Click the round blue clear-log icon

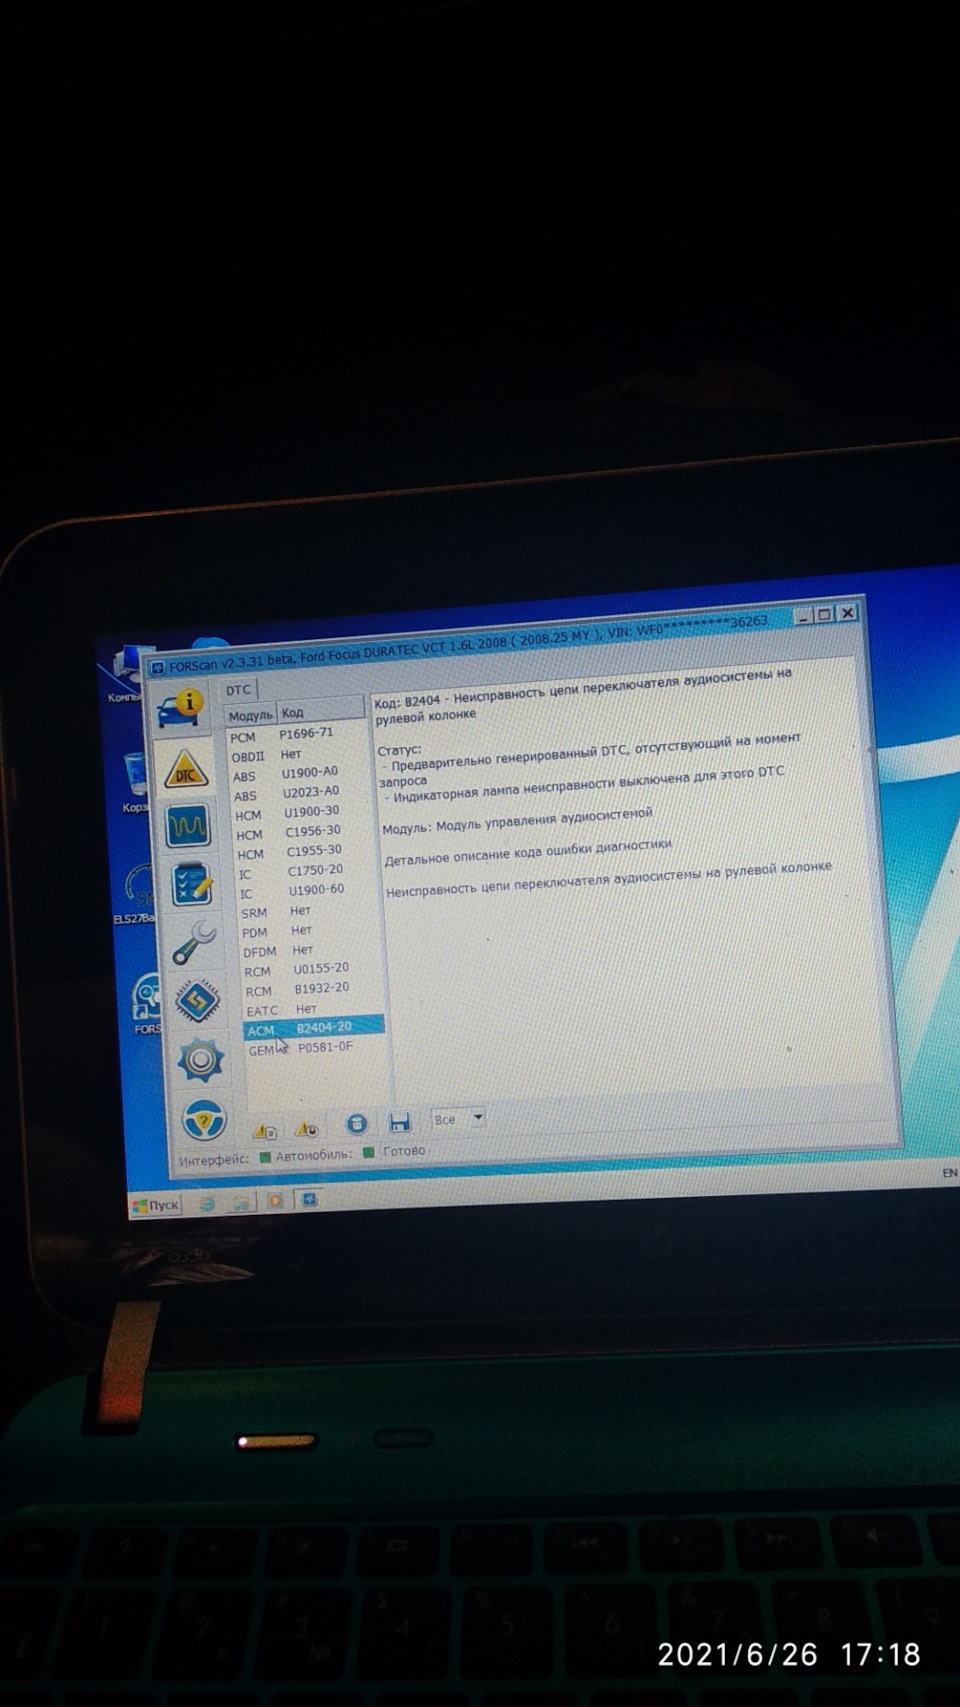pos(356,1124)
